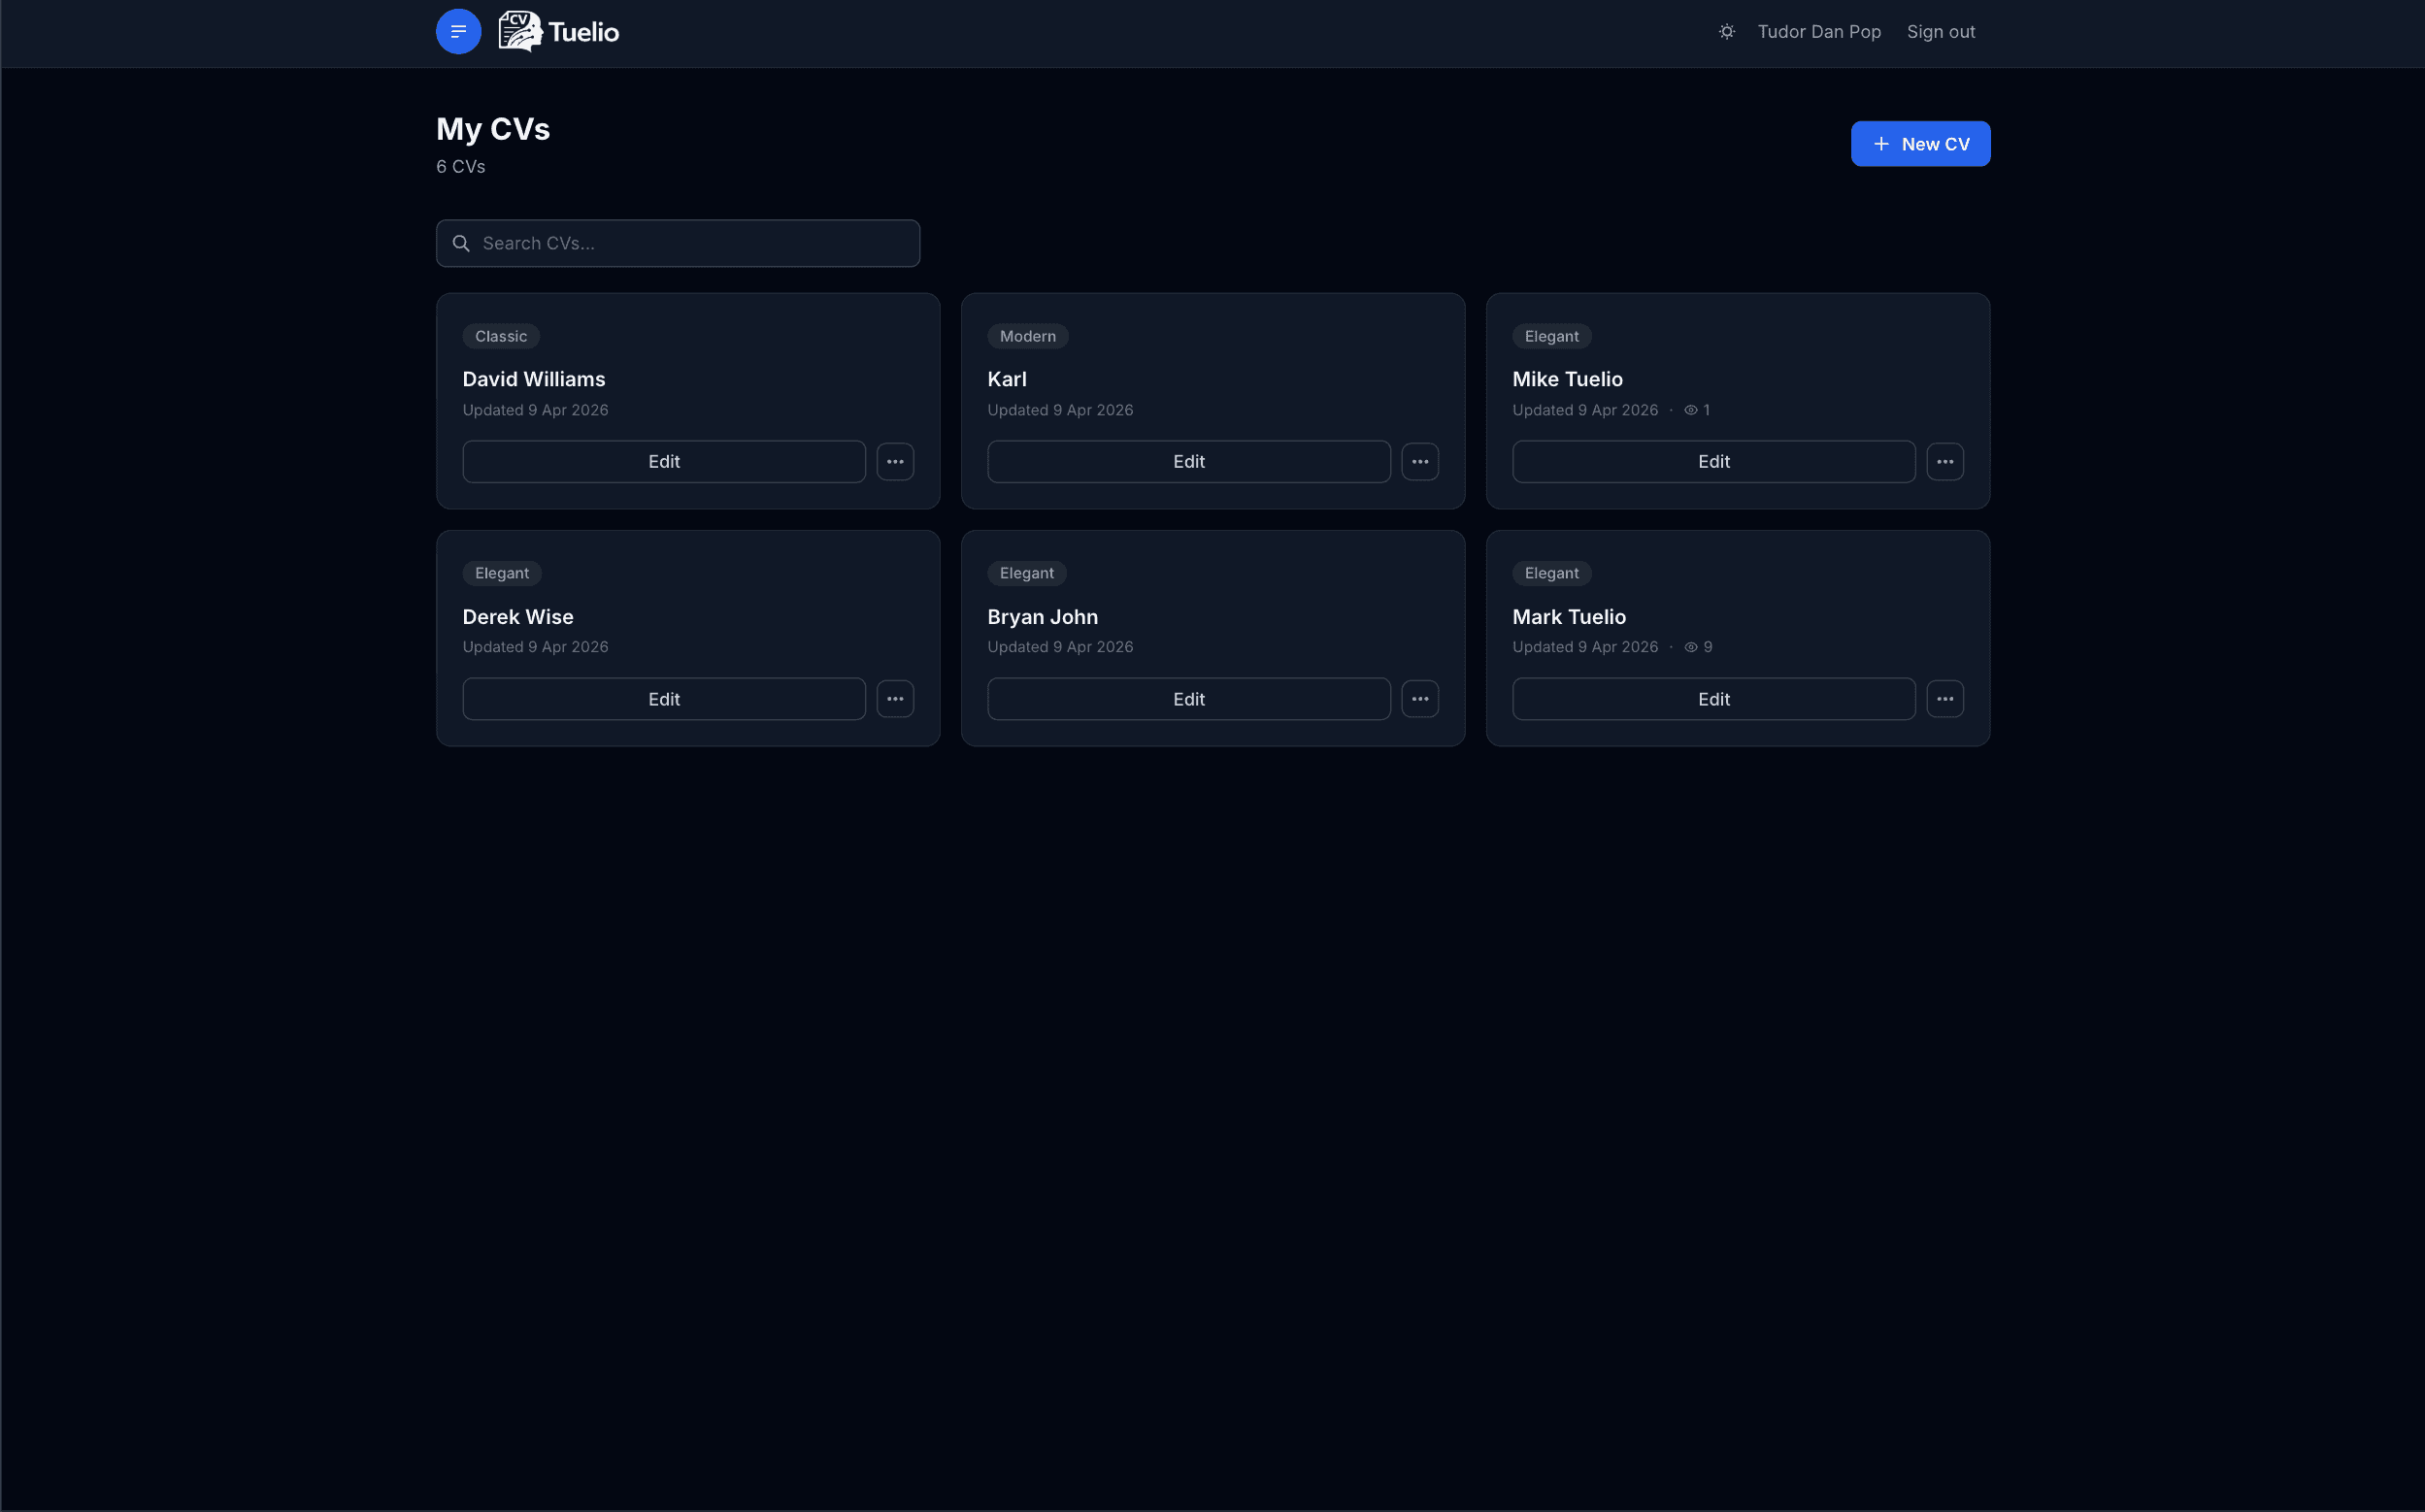Edit the Derek Wise CV

point(663,698)
